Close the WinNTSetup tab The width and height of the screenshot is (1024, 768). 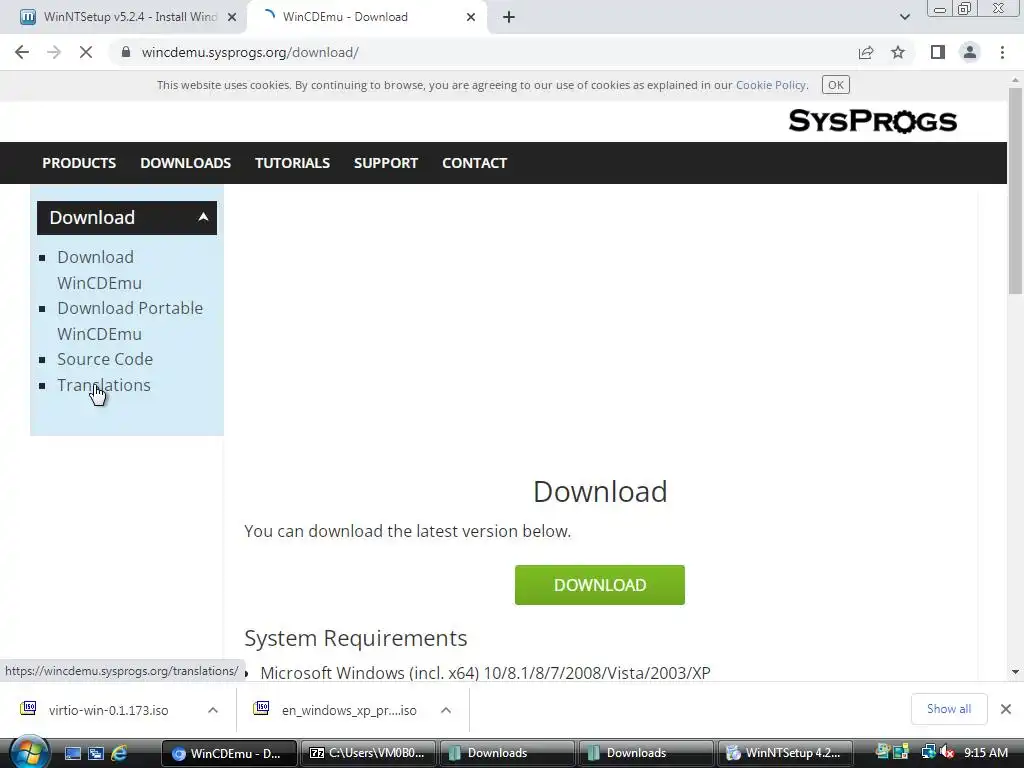232,17
